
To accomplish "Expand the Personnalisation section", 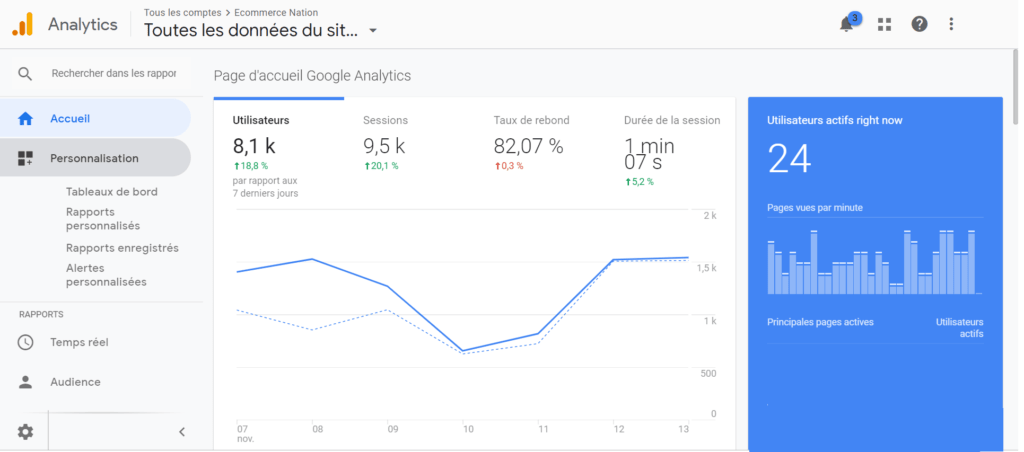I will click(95, 158).
